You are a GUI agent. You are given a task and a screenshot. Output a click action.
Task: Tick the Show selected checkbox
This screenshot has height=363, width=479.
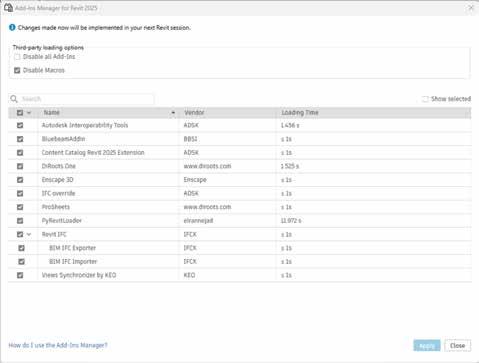click(x=425, y=99)
